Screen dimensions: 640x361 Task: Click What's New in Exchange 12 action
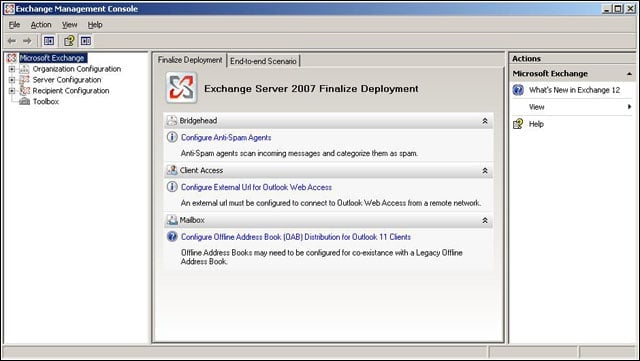coord(574,90)
